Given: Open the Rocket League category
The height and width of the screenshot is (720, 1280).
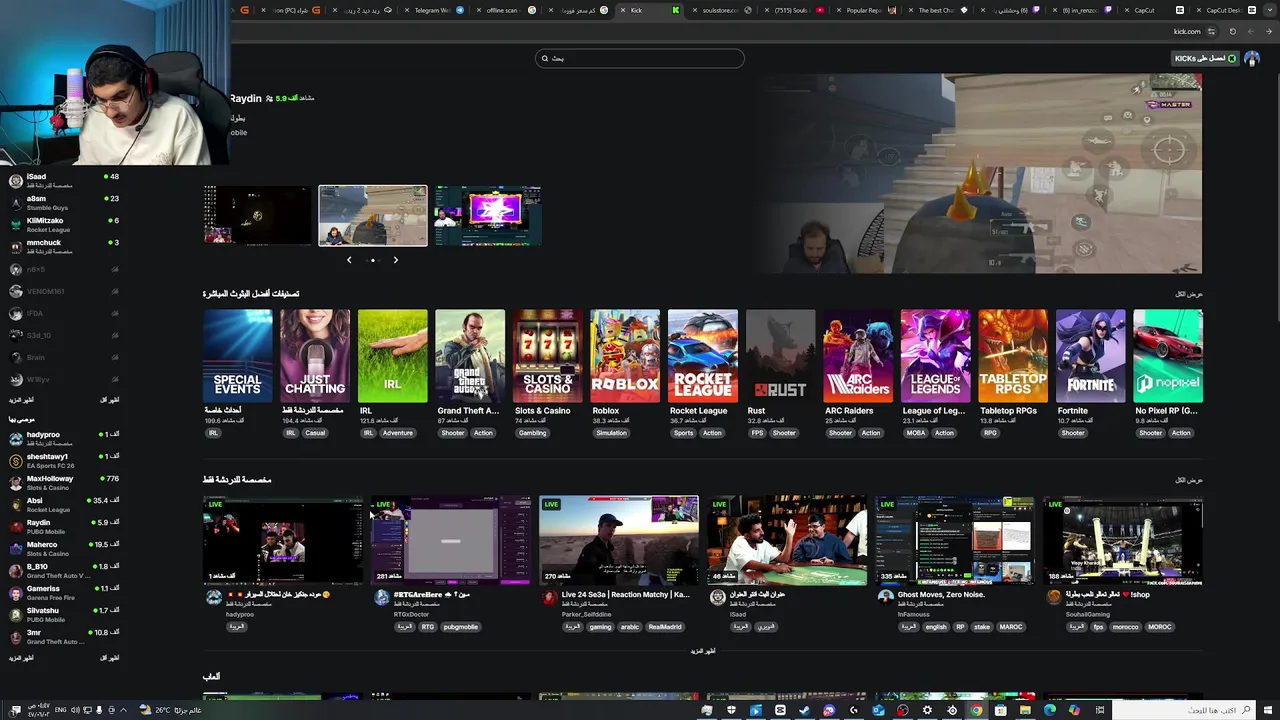Looking at the screenshot, I should pos(702,356).
